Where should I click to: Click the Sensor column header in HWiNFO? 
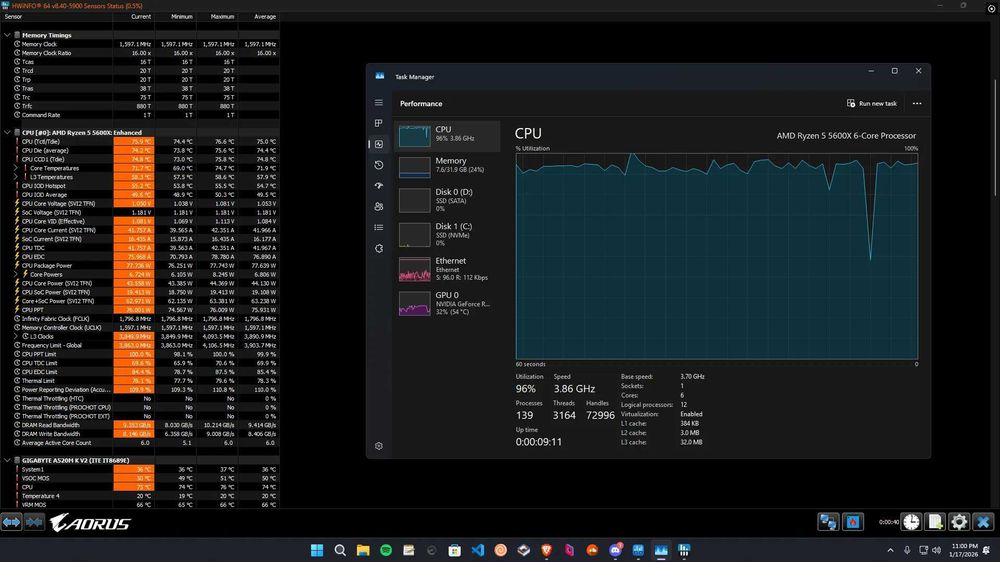[56, 17]
